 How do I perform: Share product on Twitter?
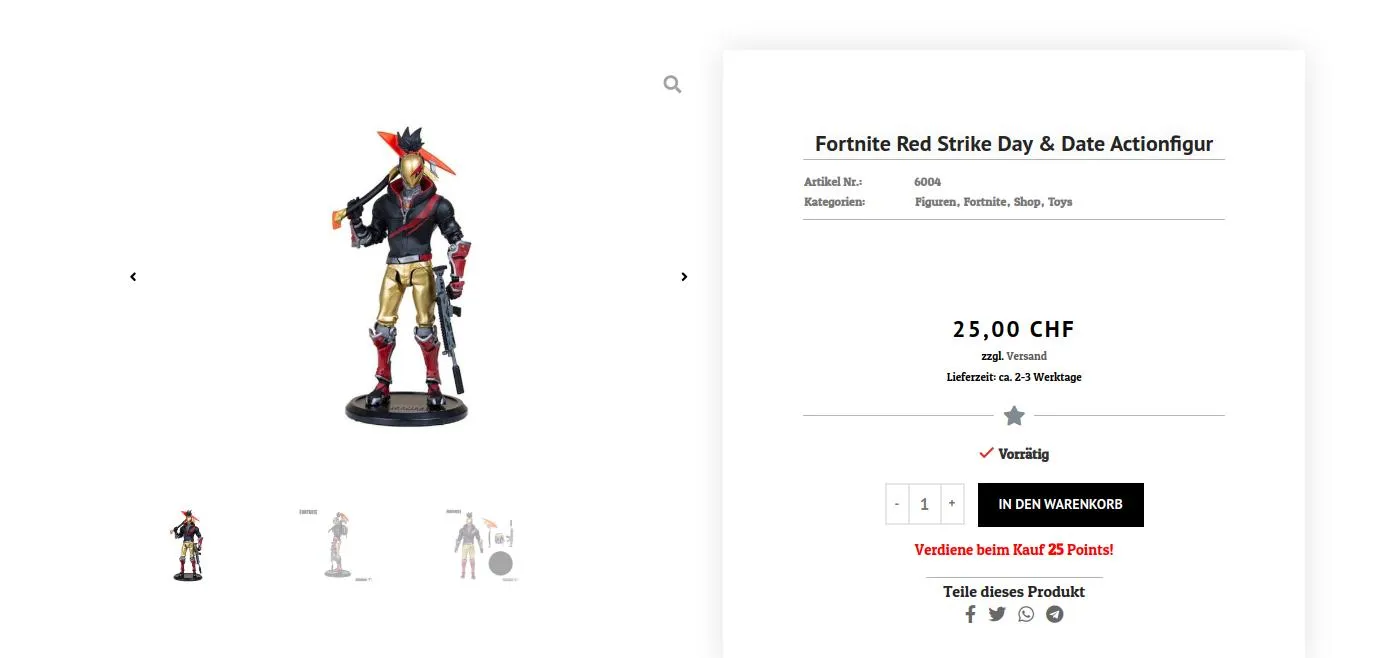997,614
